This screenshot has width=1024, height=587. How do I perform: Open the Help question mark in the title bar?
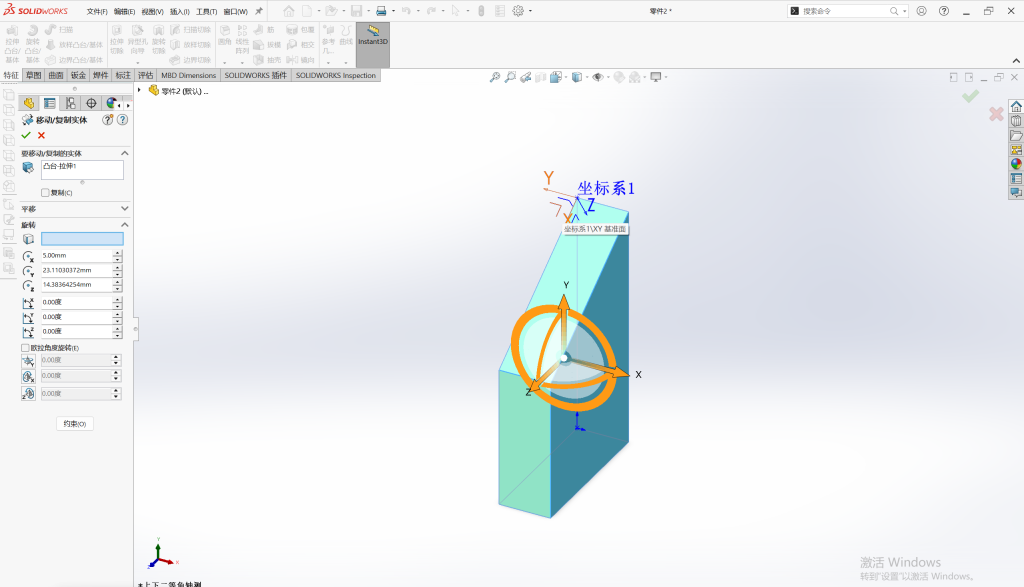point(944,11)
